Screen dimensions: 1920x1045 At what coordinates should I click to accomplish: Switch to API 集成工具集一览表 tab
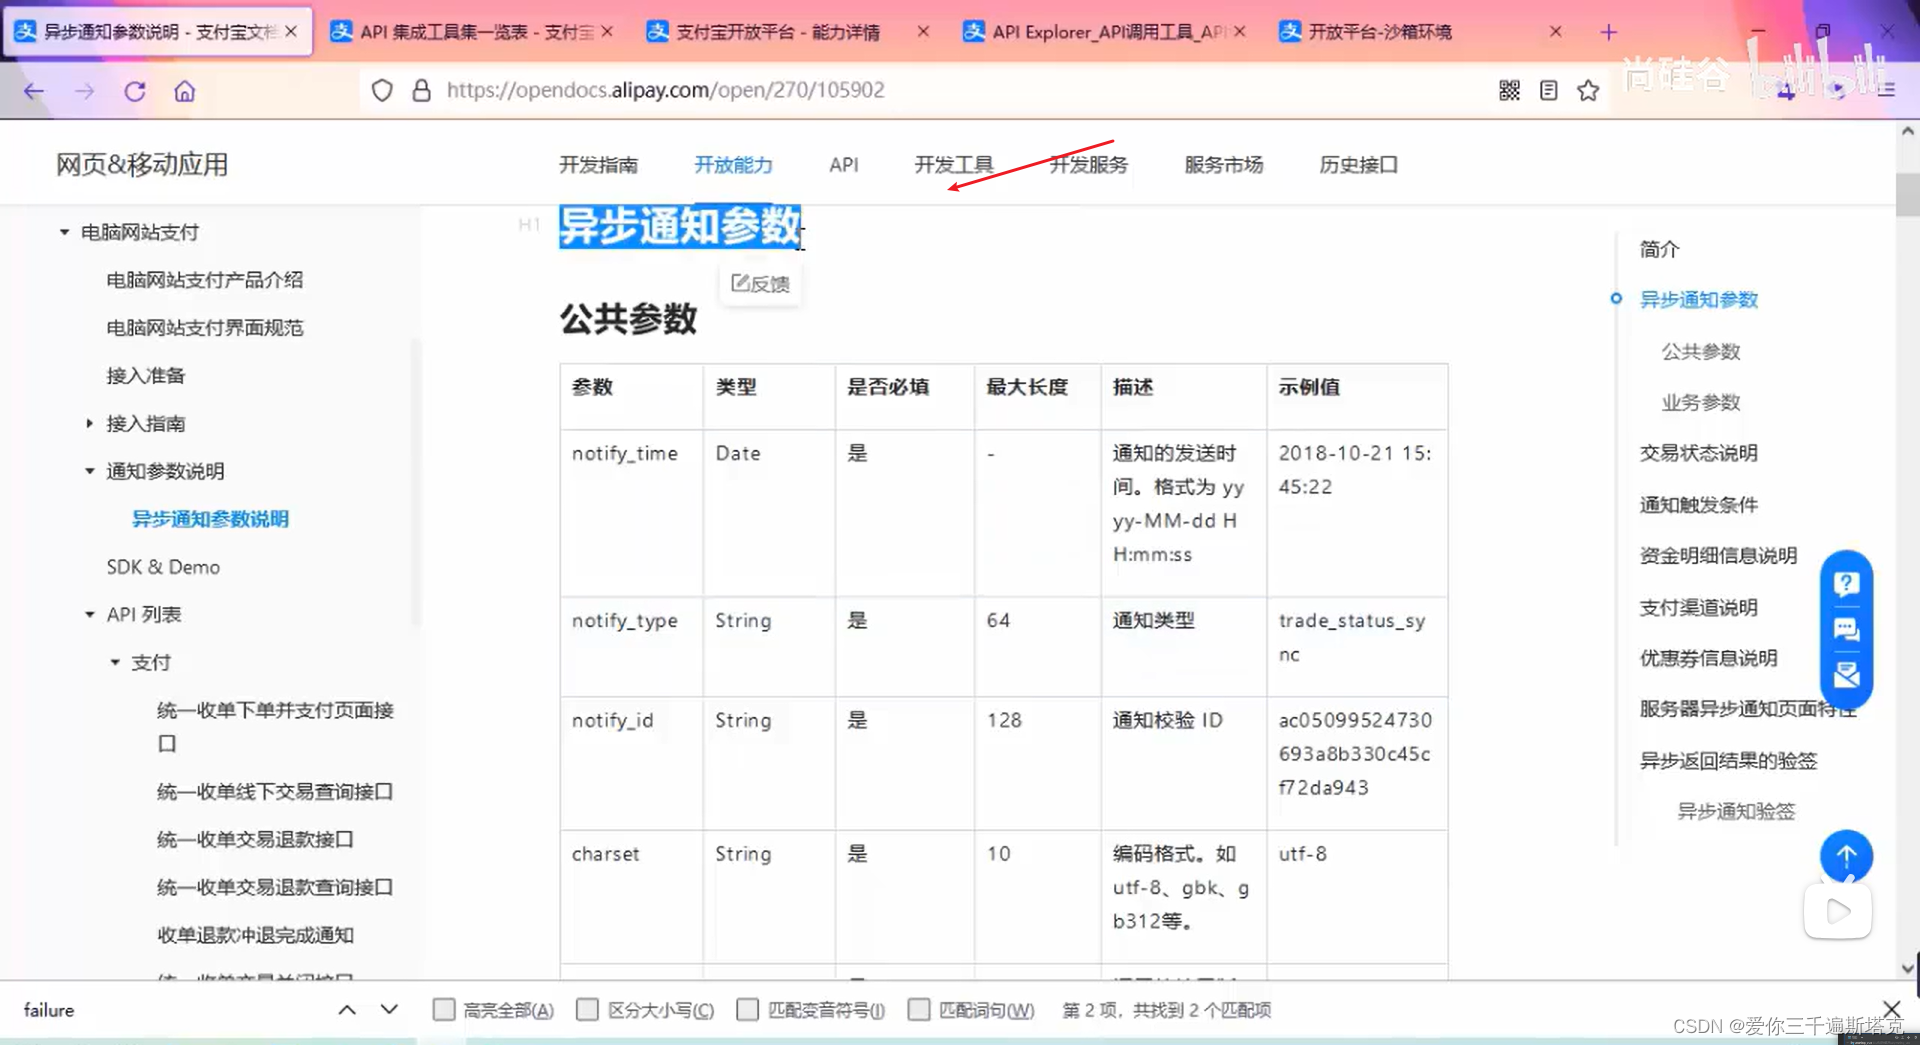[x=470, y=32]
